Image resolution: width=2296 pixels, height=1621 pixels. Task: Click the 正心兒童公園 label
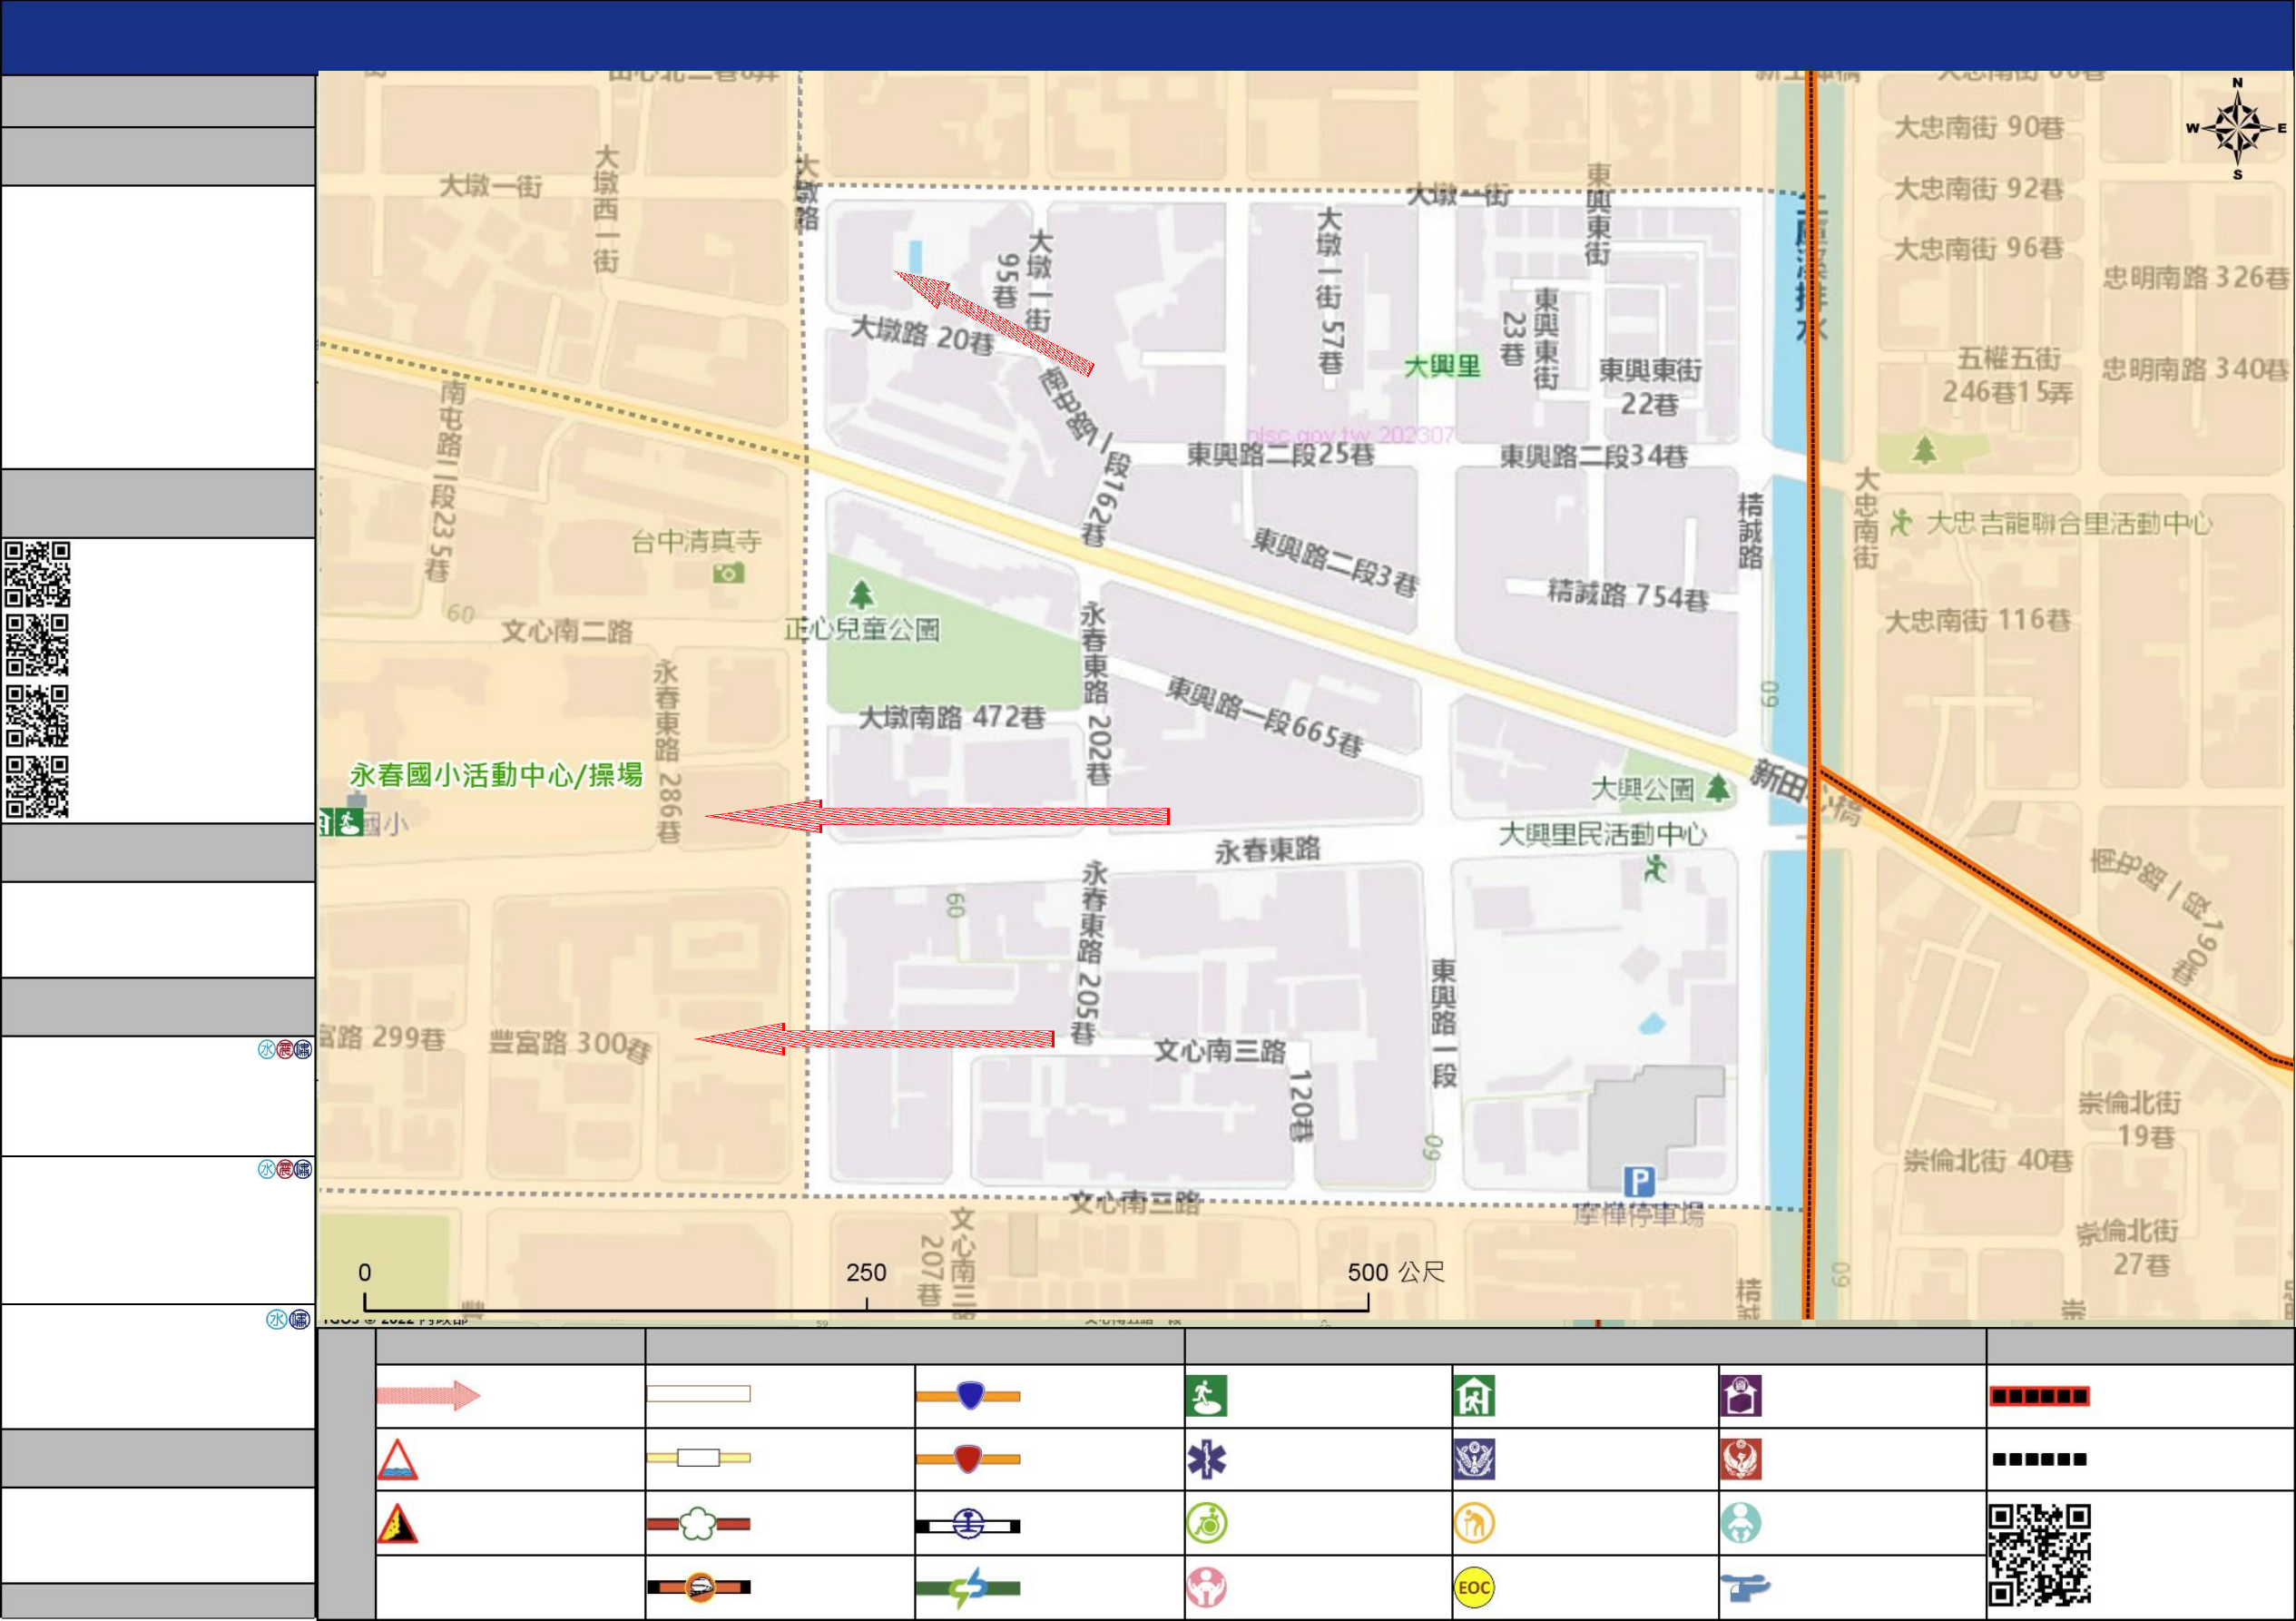click(x=862, y=630)
